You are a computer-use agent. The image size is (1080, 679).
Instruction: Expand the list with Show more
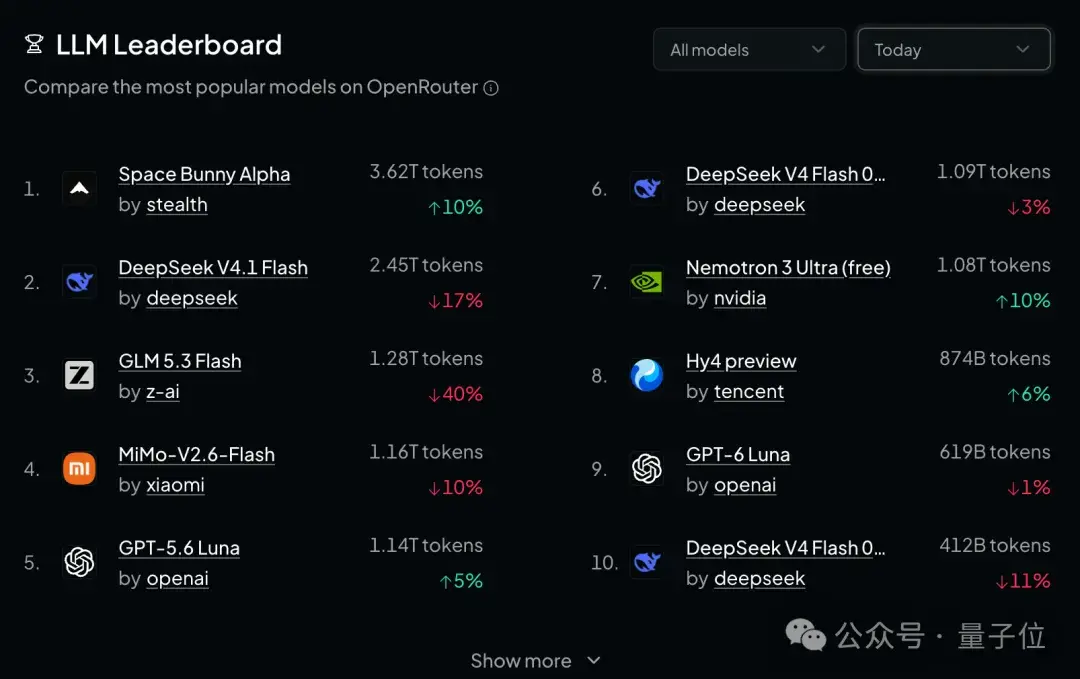[x=535, y=660]
